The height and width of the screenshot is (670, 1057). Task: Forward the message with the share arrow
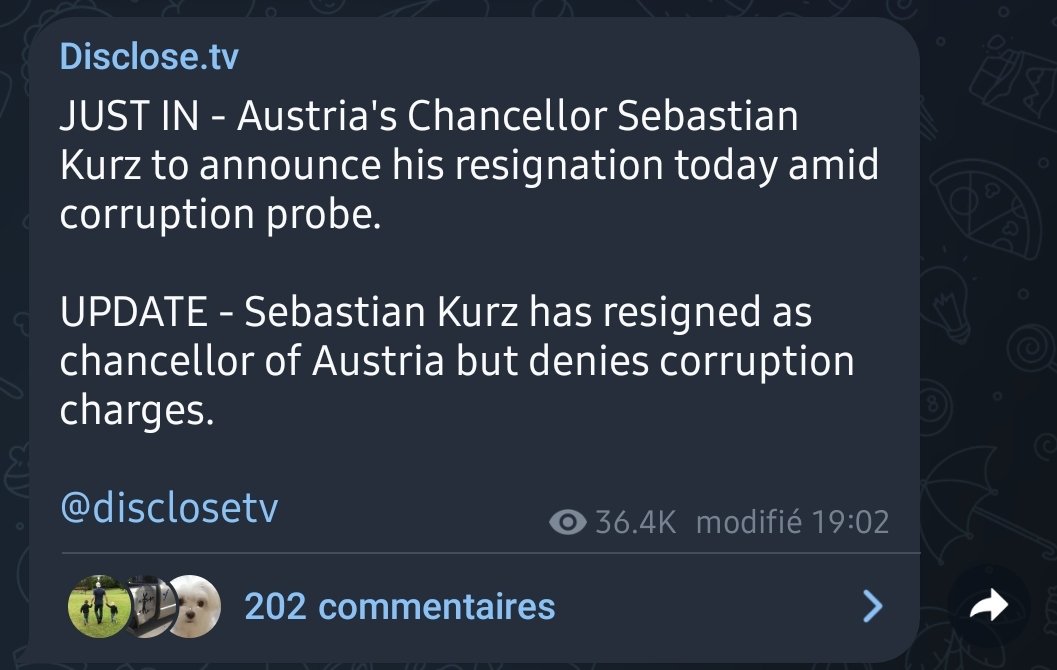coord(988,604)
